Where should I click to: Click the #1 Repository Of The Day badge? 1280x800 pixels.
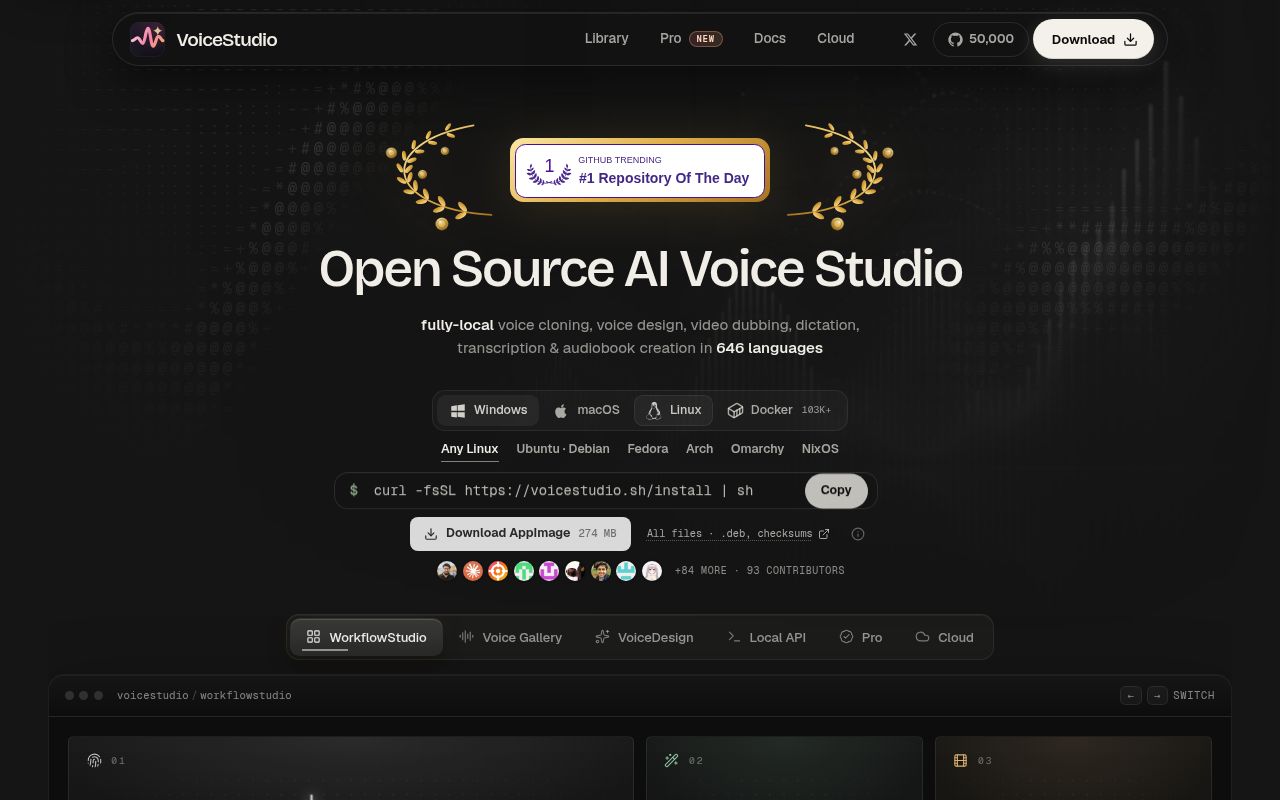[x=640, y=170]
